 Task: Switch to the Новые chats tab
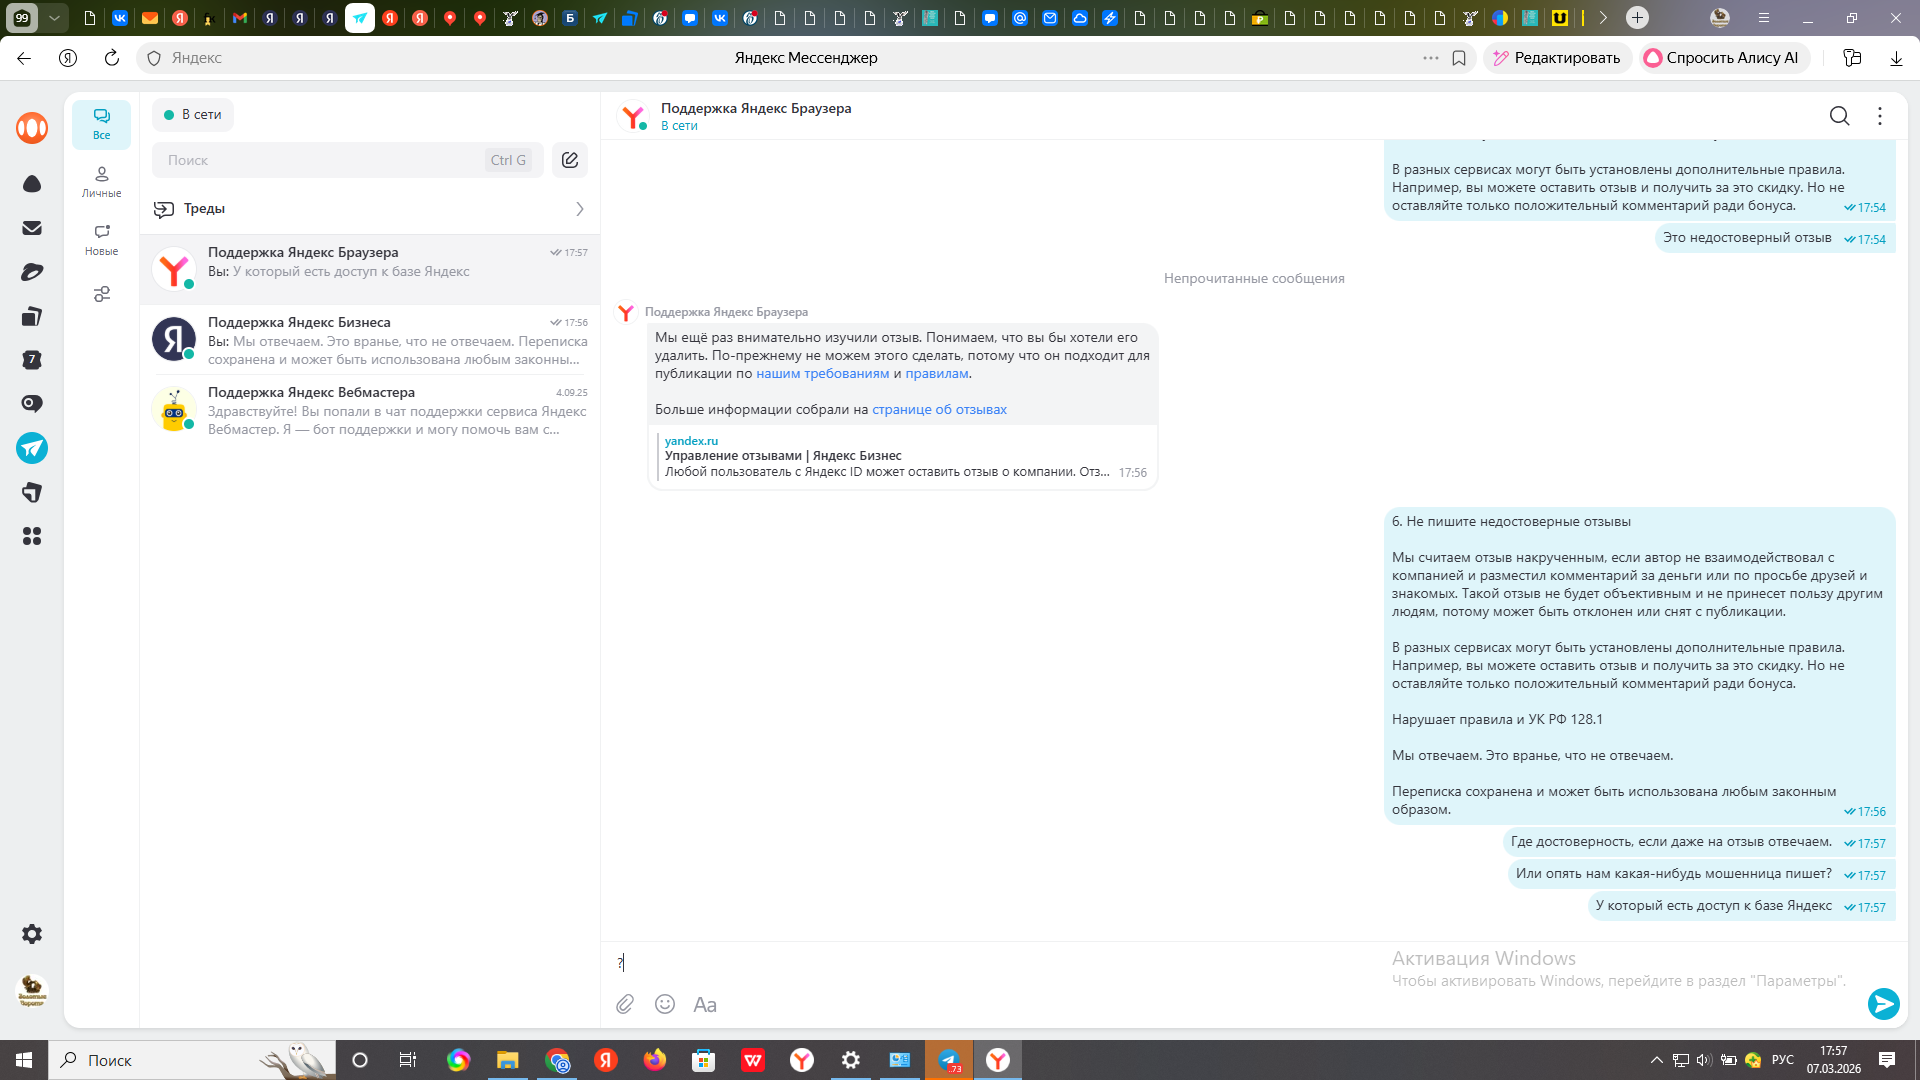click(101, 239)
